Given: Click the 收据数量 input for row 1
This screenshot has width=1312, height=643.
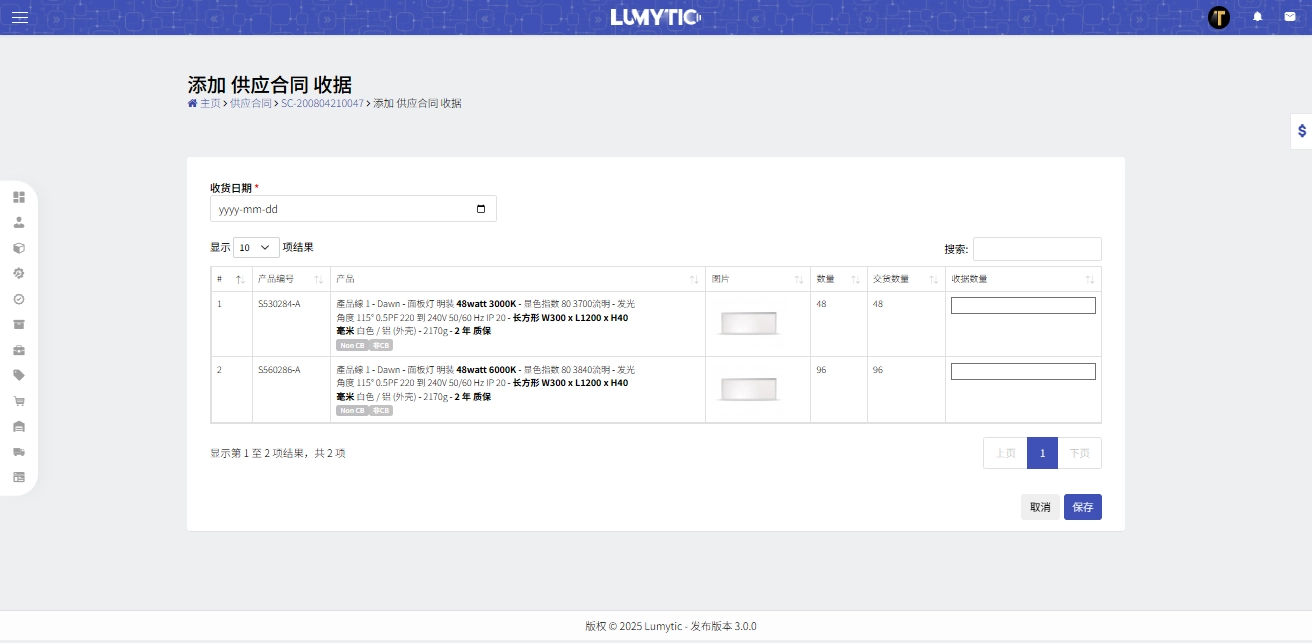Looking at the screenshot, I should click(x=1023, y=305).
